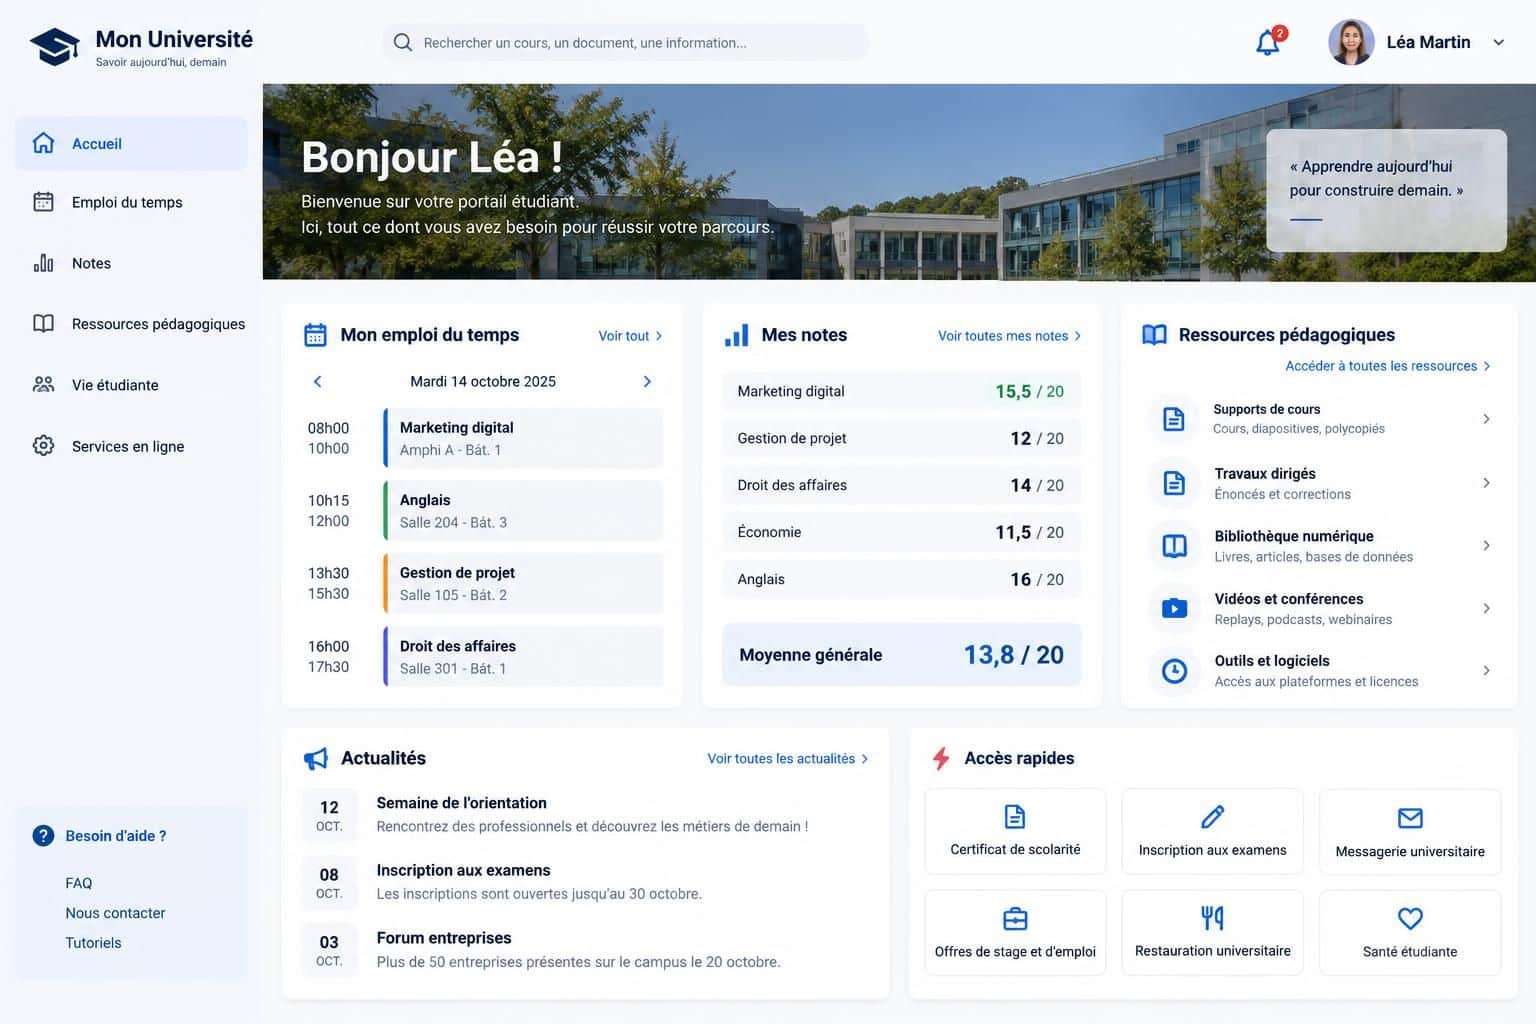The image size is (1536, 1024).
Task: Open Forum entreprises news item
Action: pyautogui.click(x=585, y=950)
